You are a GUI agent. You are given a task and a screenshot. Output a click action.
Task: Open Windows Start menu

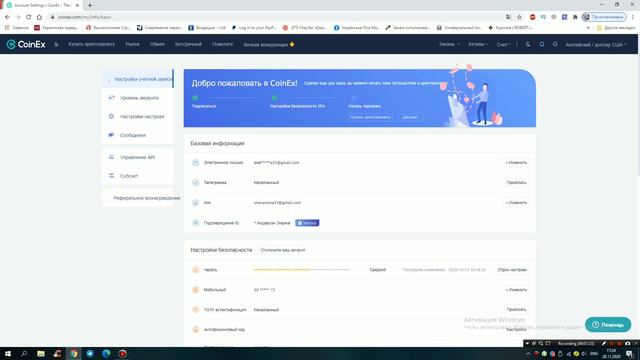(x=8, y=353)
